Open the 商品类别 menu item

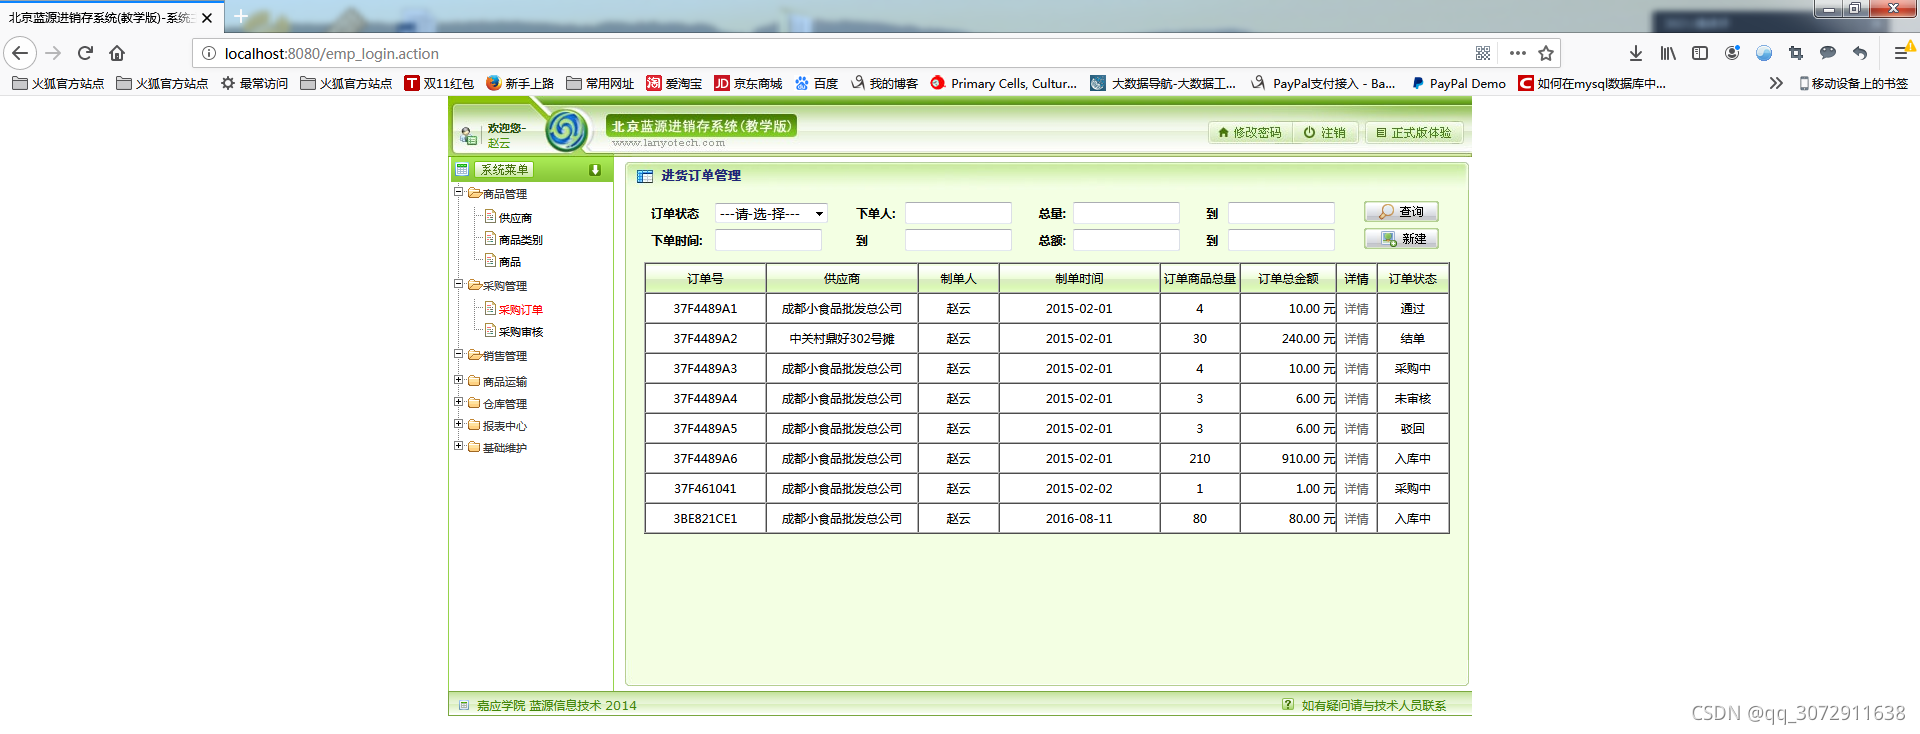click(520, 239)
